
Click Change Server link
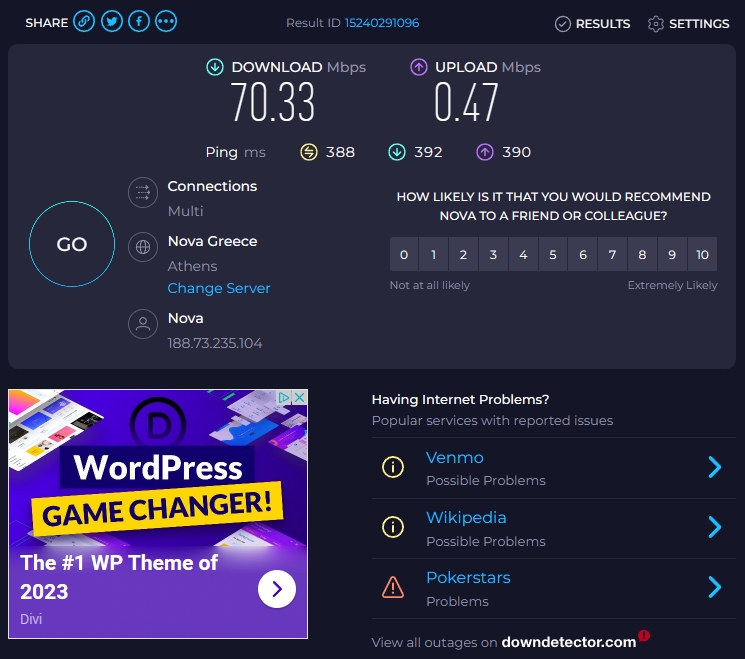point(219,288)
